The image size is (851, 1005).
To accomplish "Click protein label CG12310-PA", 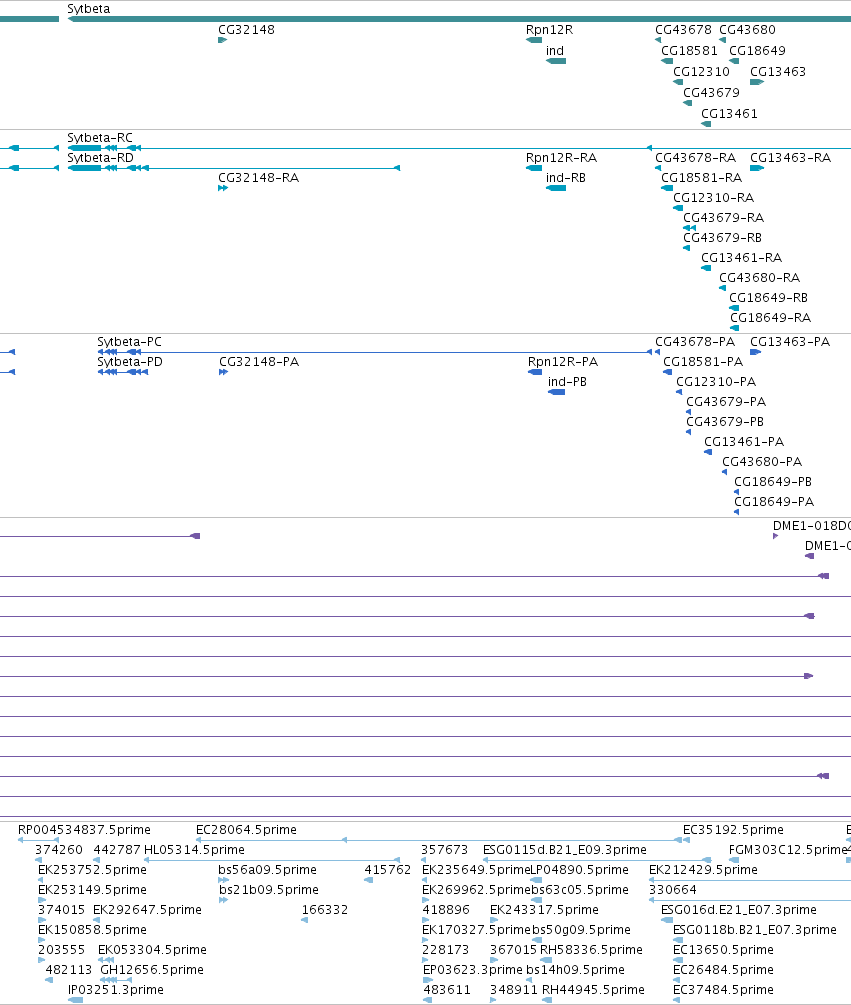I will pyautogui.click(x=716, y=381).
